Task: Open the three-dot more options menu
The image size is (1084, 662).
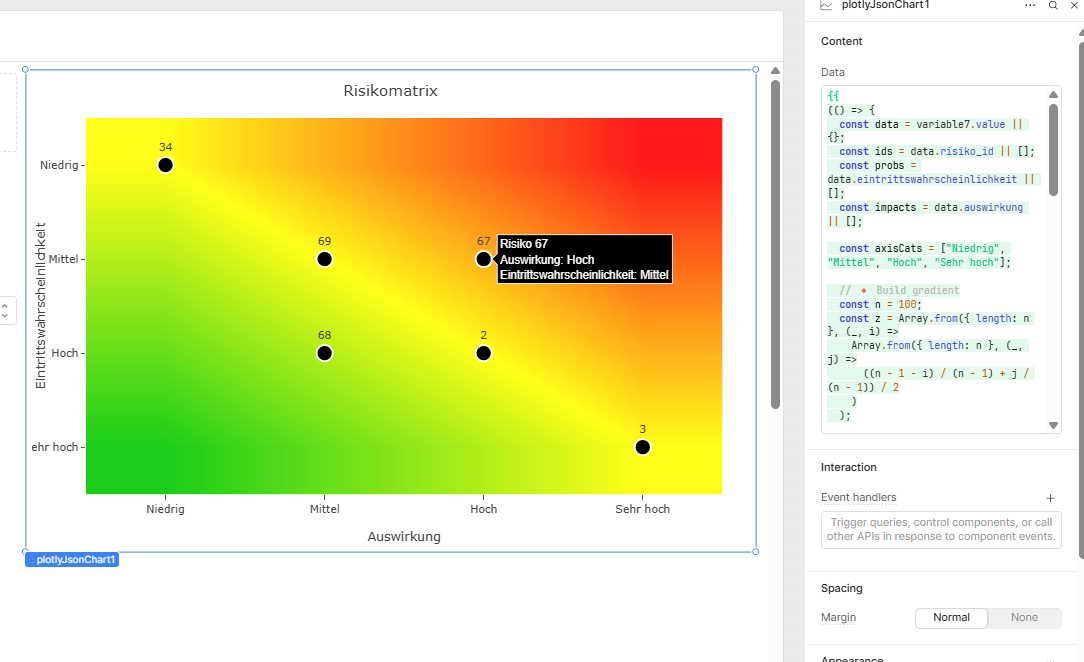Action: (x=1030, y=5)
